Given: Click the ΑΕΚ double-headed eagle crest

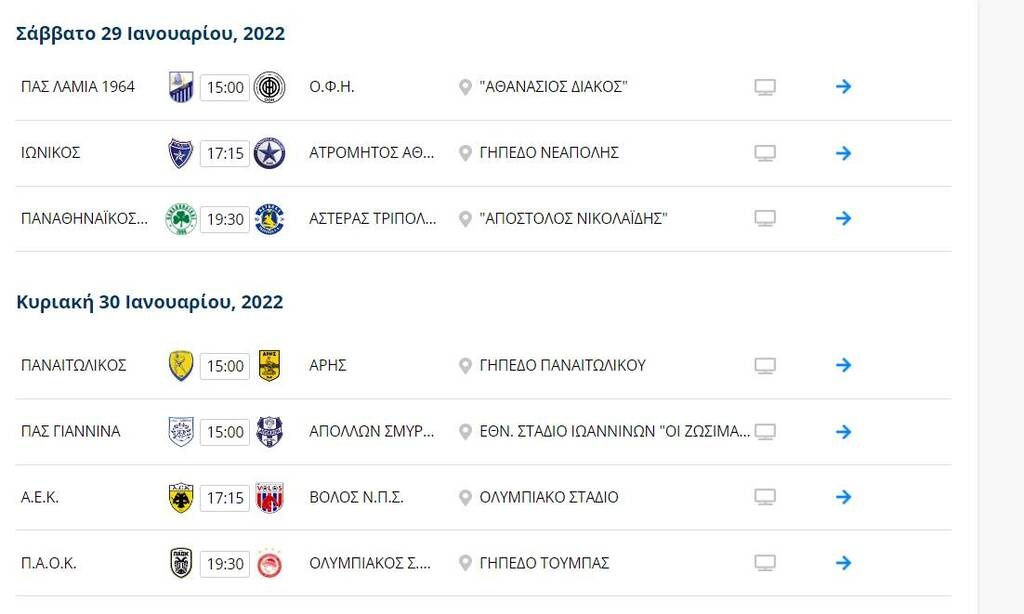Looking at the screenshot, I should (x=181, y=497).
